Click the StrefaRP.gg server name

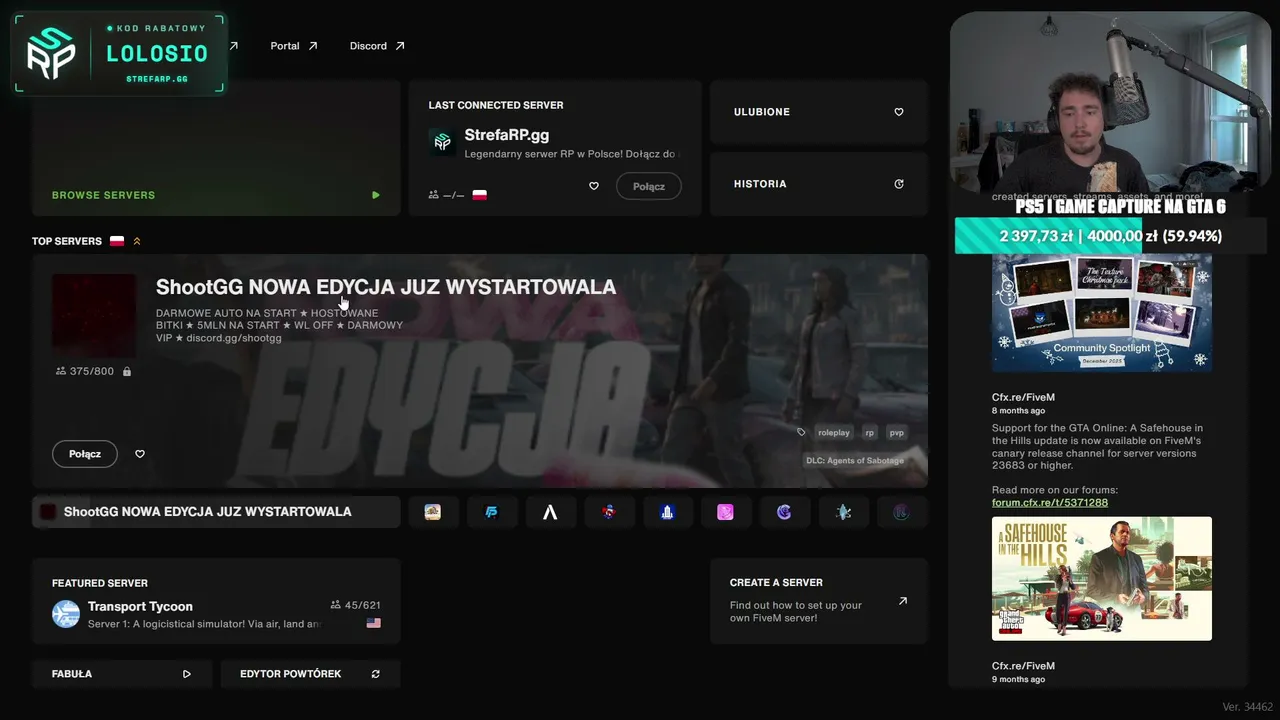[507, 135]
